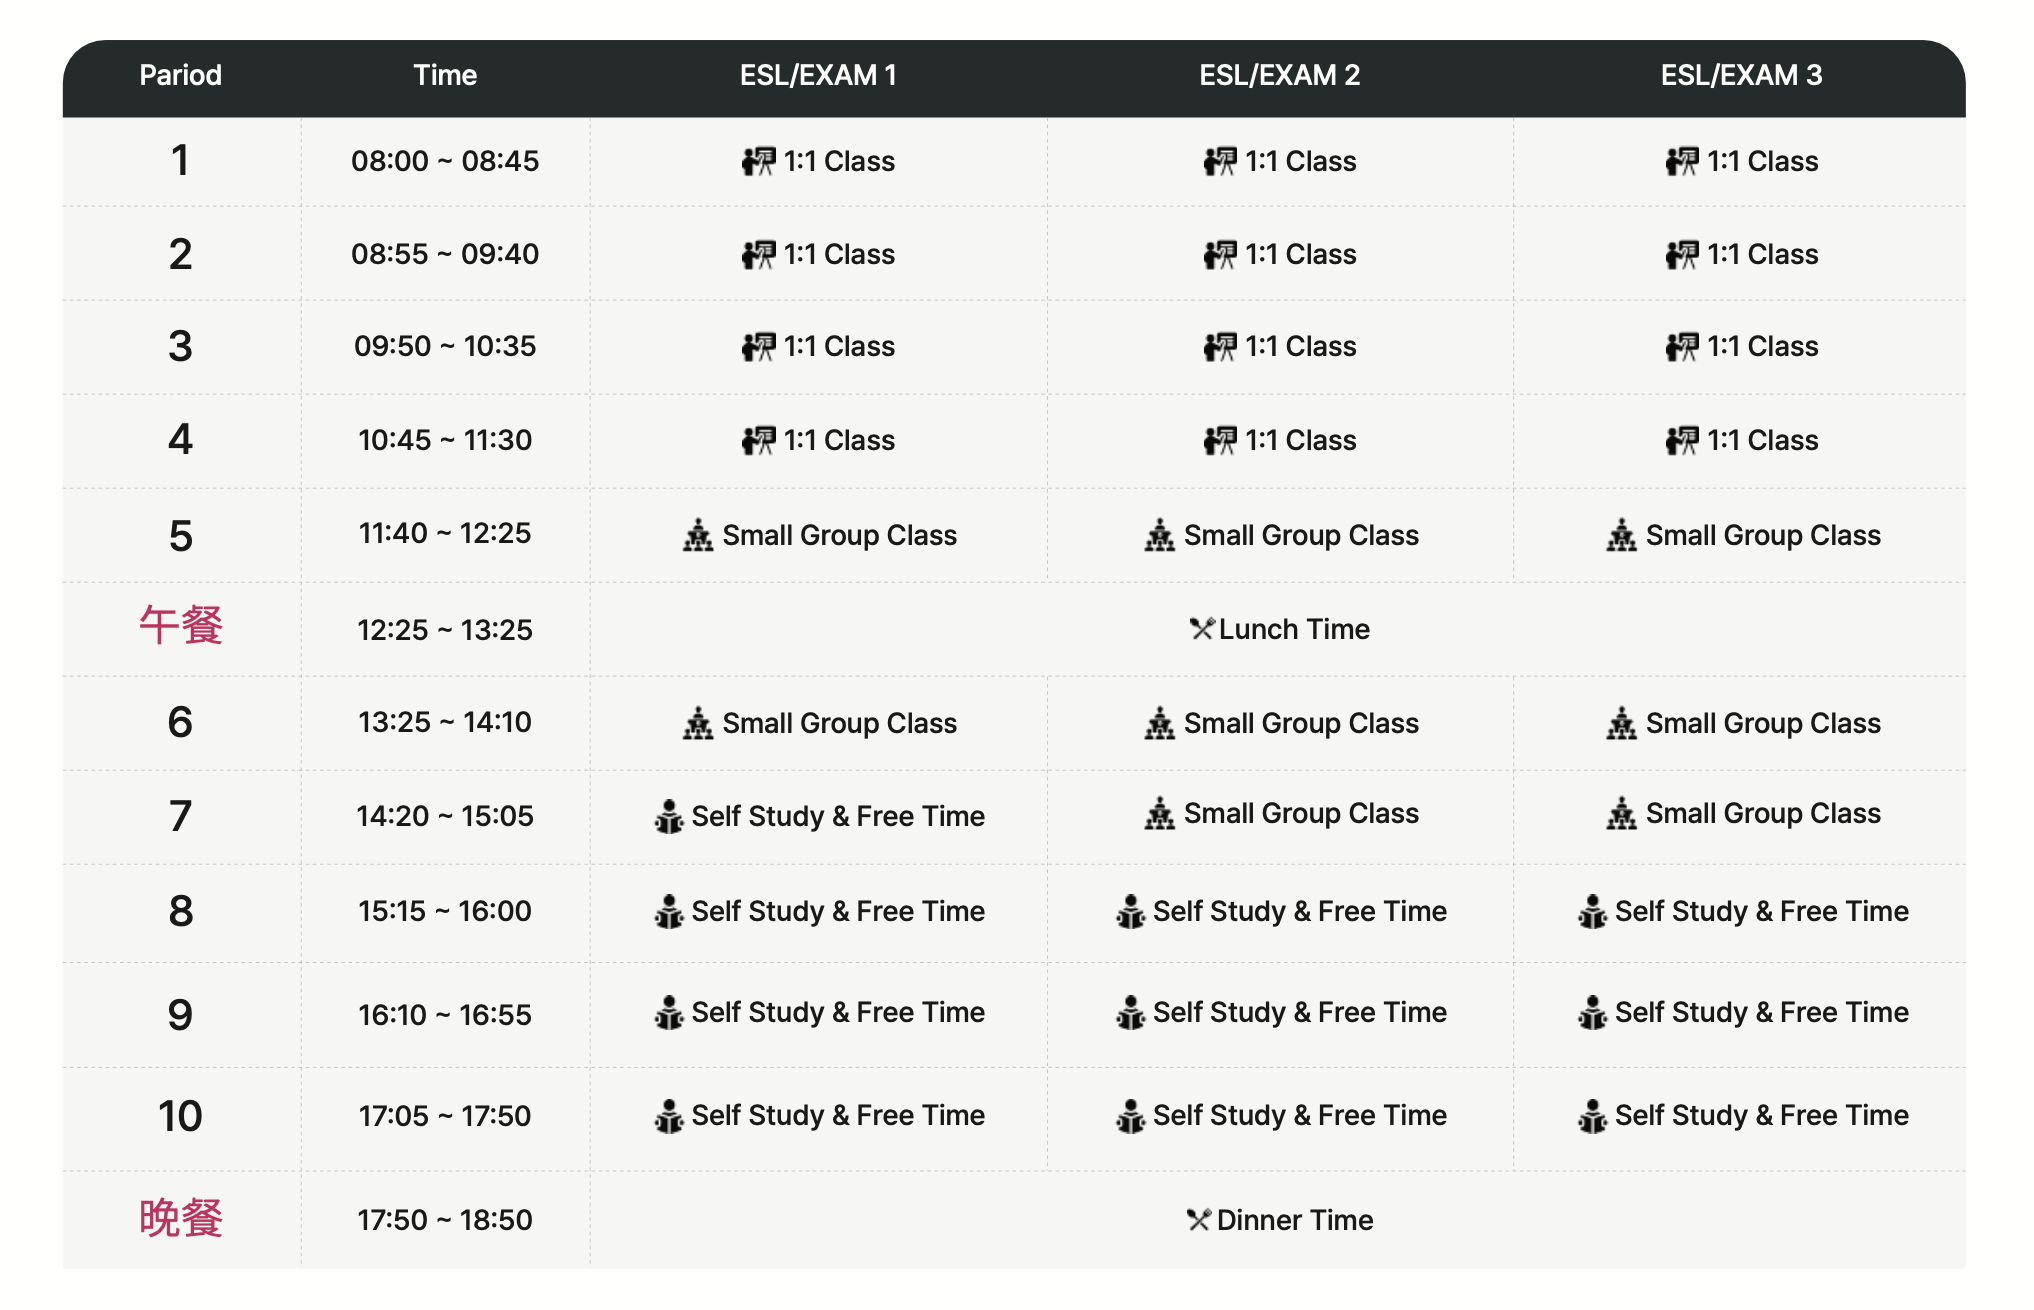Select the ESL/EXAM 1 column header
The width and height of the screenshot is (2034, 1310).
[x=818, y=75]
